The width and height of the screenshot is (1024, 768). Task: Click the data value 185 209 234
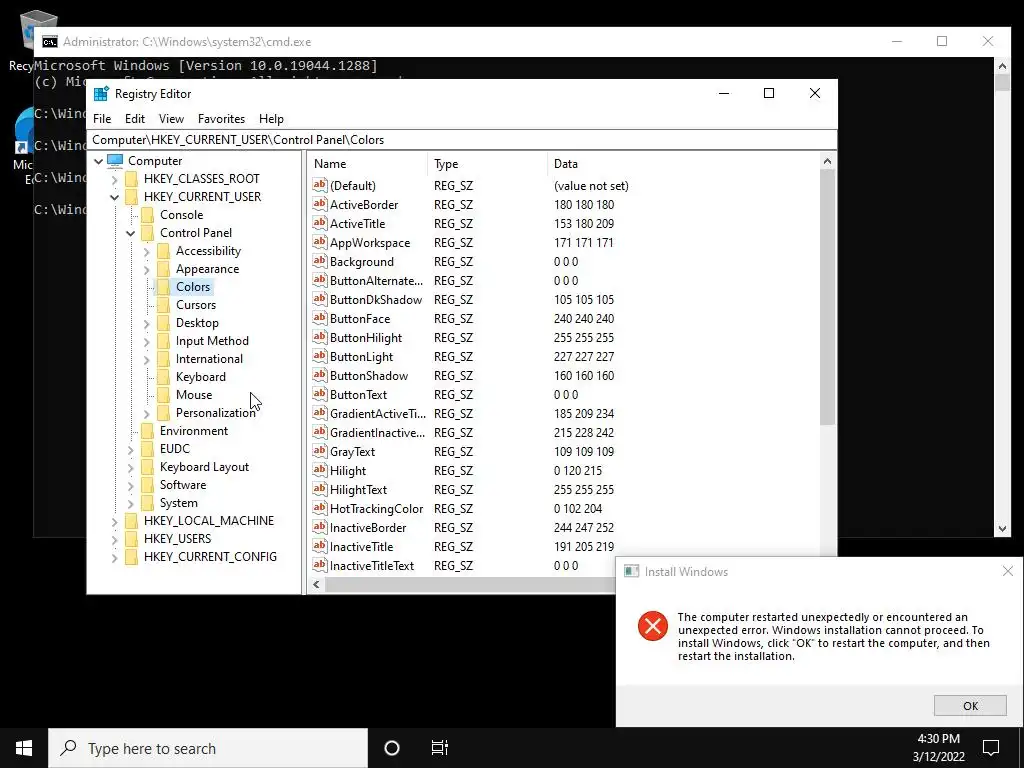584,413
